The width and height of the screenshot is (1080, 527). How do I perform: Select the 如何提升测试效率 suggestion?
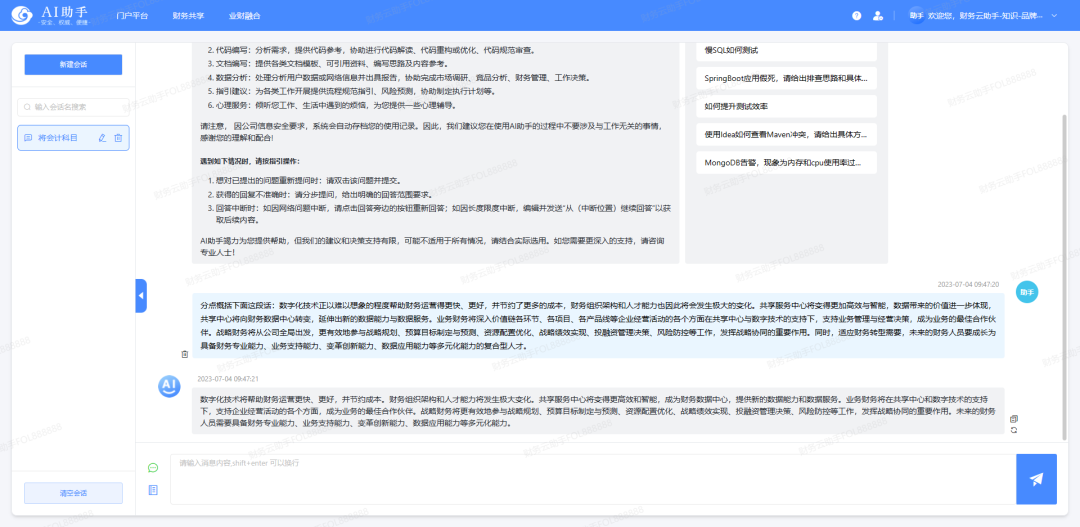pyautogui.click(x=786, y=107)
